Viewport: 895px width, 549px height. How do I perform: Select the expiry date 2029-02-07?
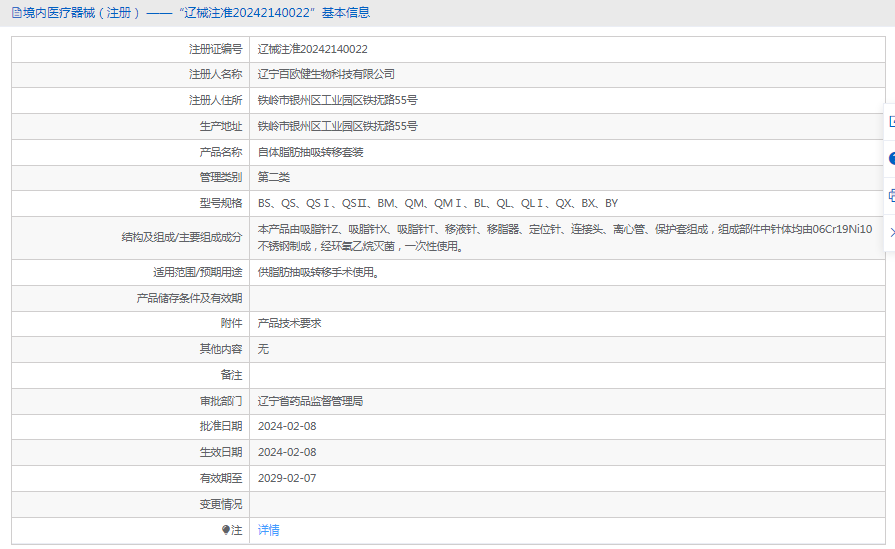click(x=287, y=478)
